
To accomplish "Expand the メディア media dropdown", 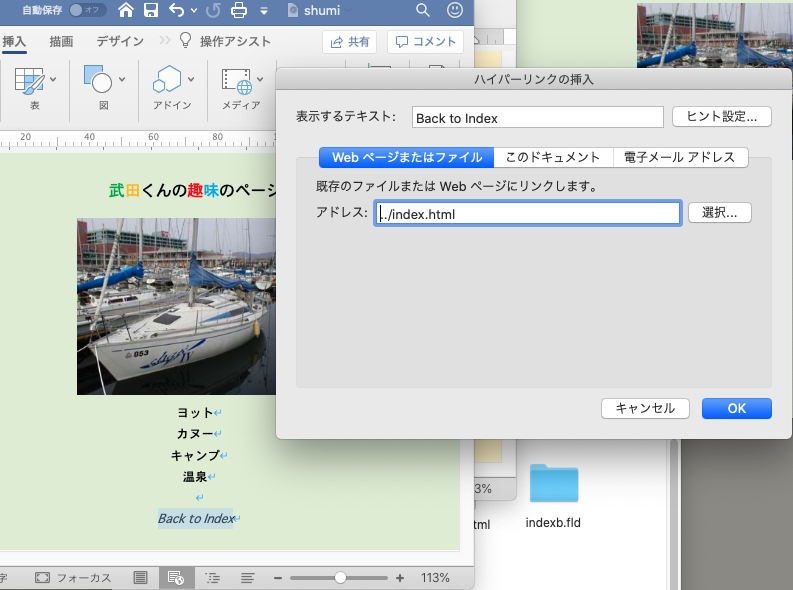I will 260,79.
